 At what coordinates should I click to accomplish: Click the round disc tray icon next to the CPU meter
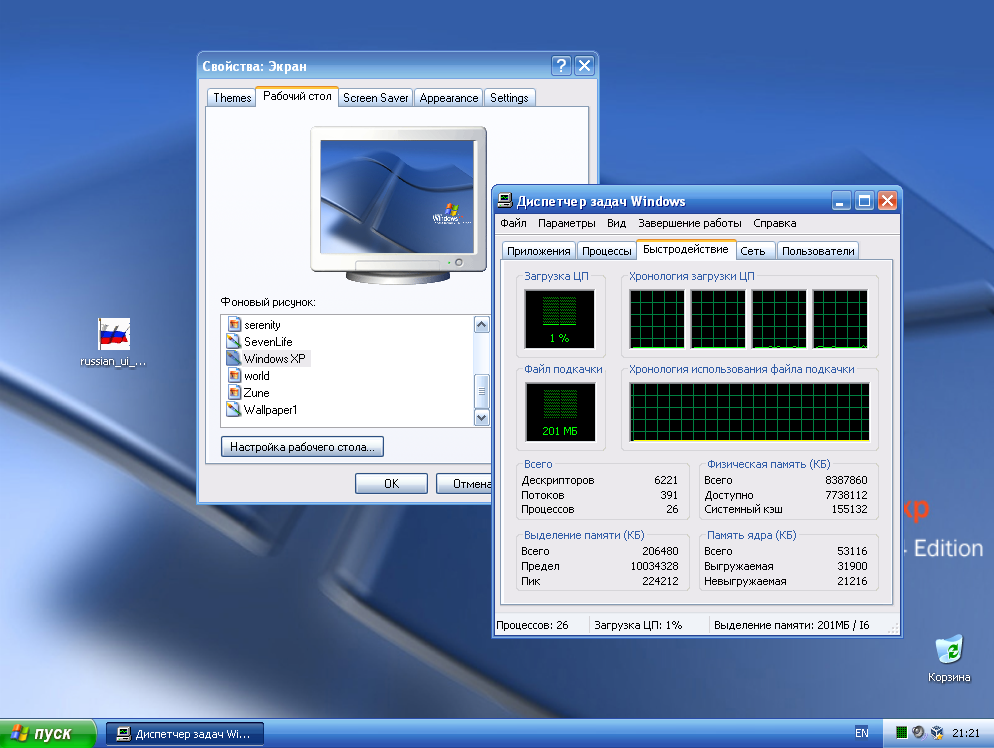[919, 733]
